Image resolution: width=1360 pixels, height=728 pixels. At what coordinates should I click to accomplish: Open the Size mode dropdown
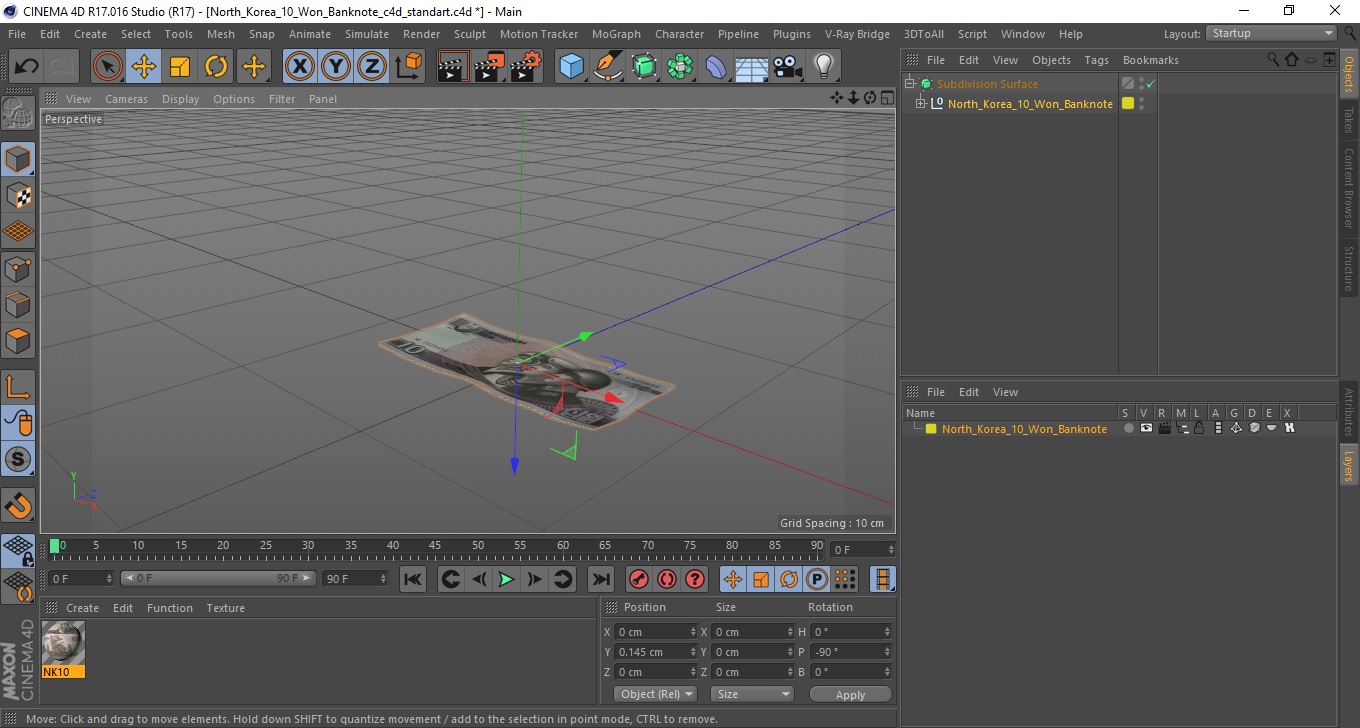click(x=752, y=694)
